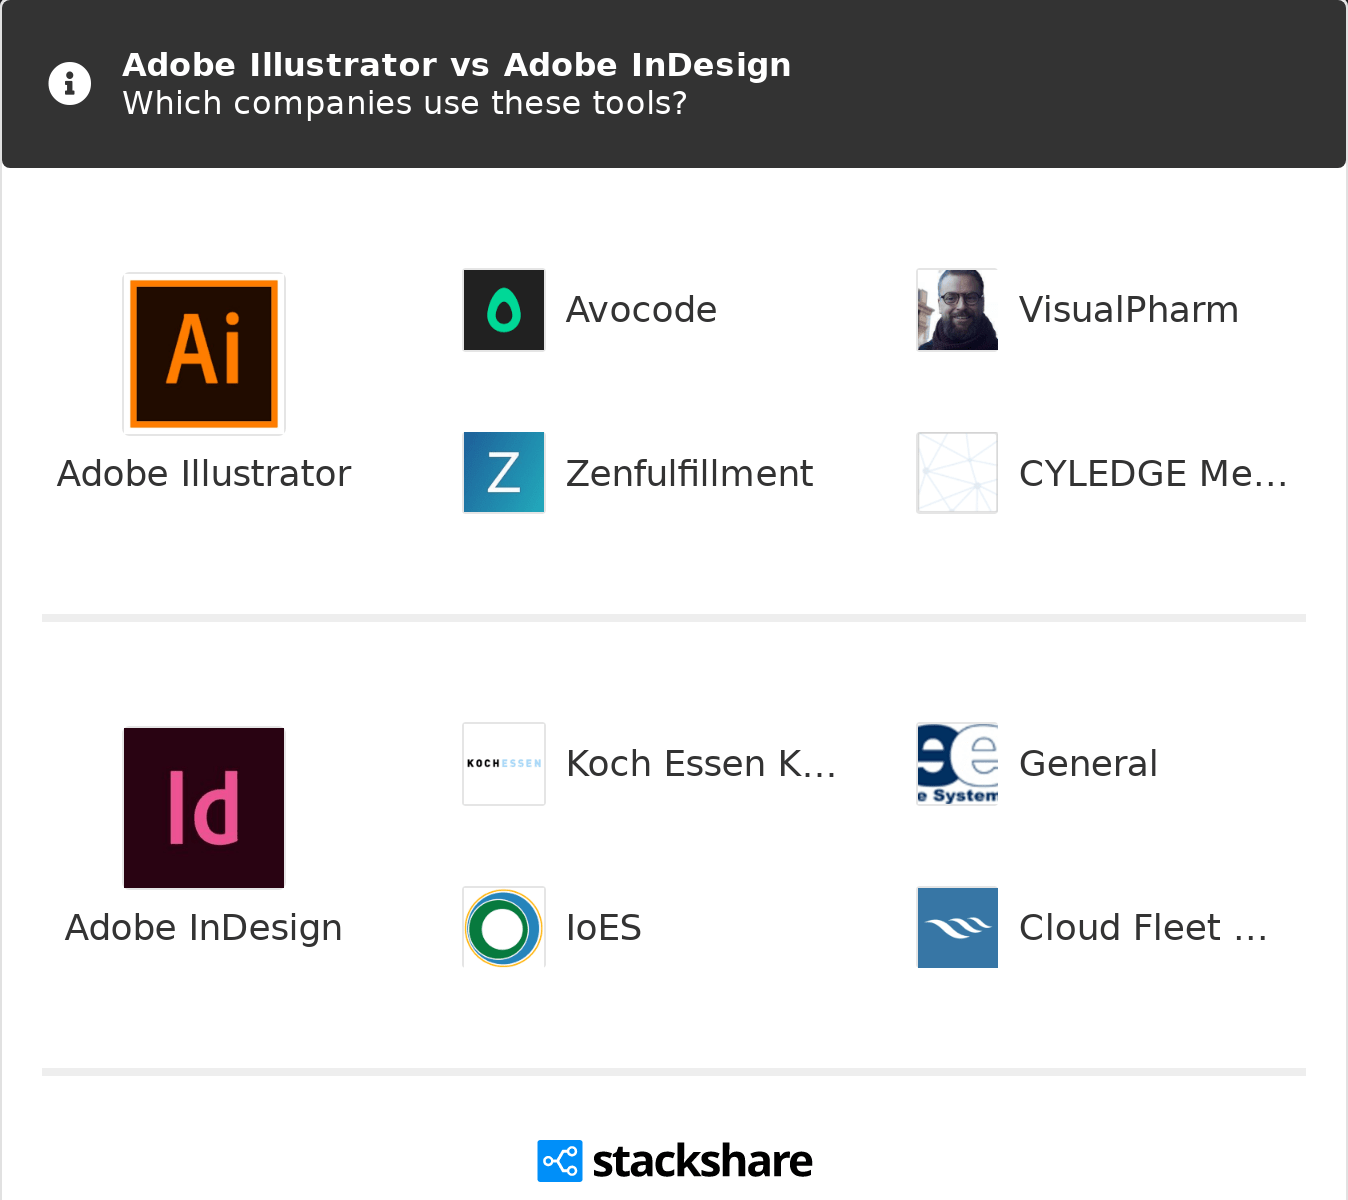This screenshot has height=1200, width=1348.
Task: Open the VisualPharm profile picture
Action: point(956,310)
